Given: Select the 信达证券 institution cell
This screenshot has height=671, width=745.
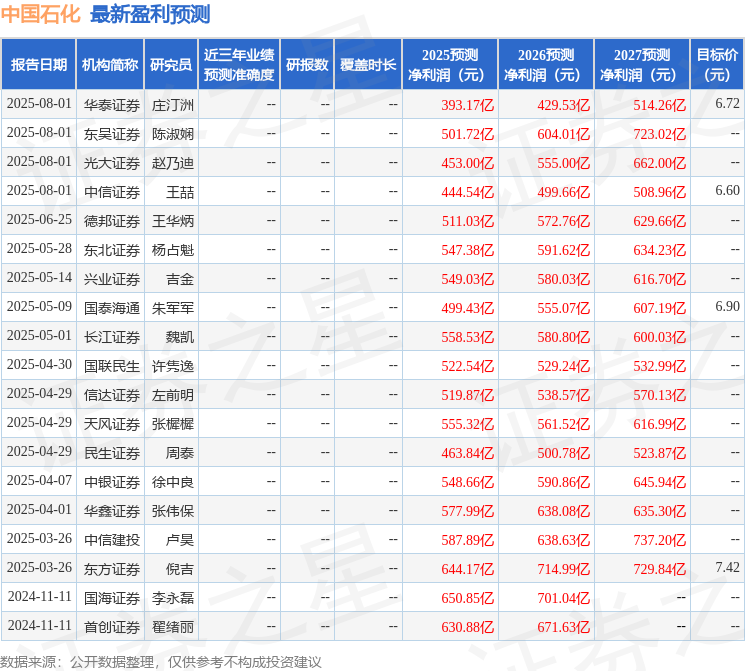Looking at the screenshot, I should 112,395.
